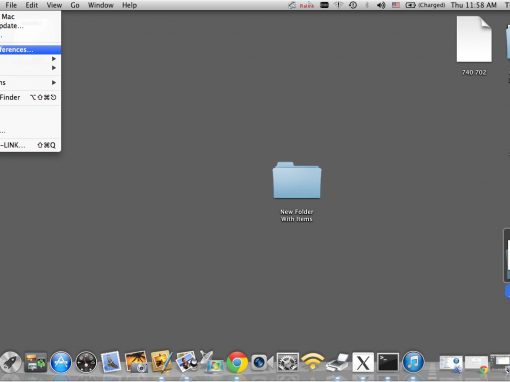Open System Preferences gear icon in Dock
Viewport: 510px width, 382px height.
coord(288,362)
